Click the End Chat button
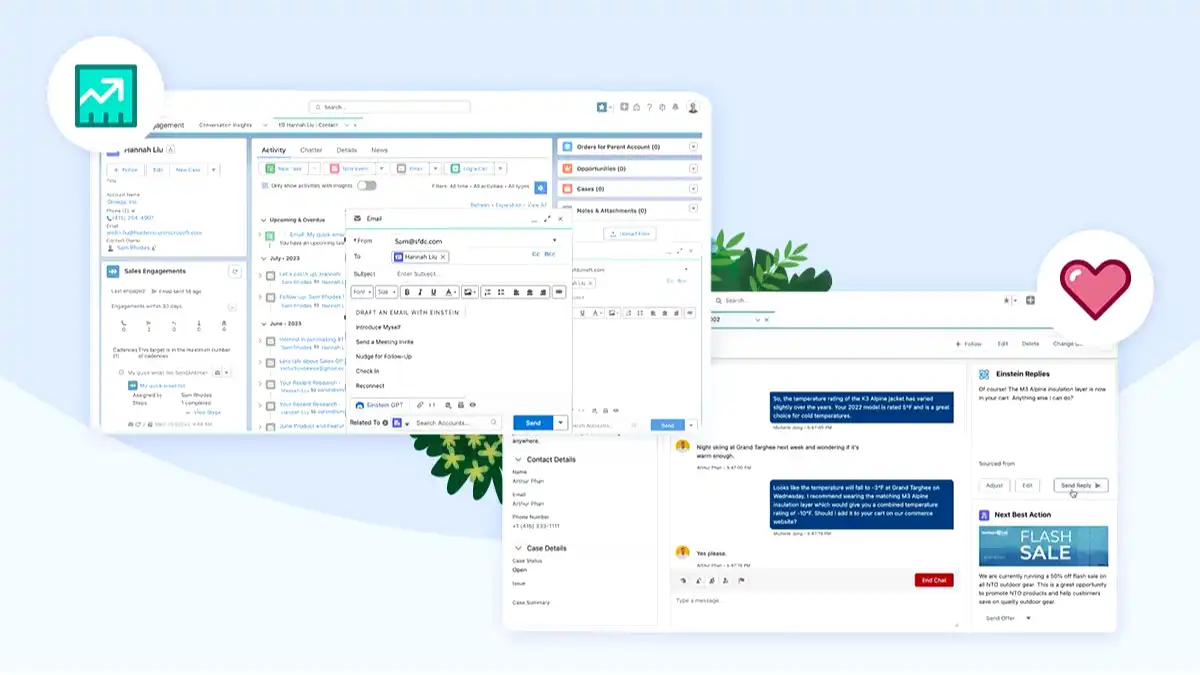This screenshot has height=675, width=1200. pos(934,580)
